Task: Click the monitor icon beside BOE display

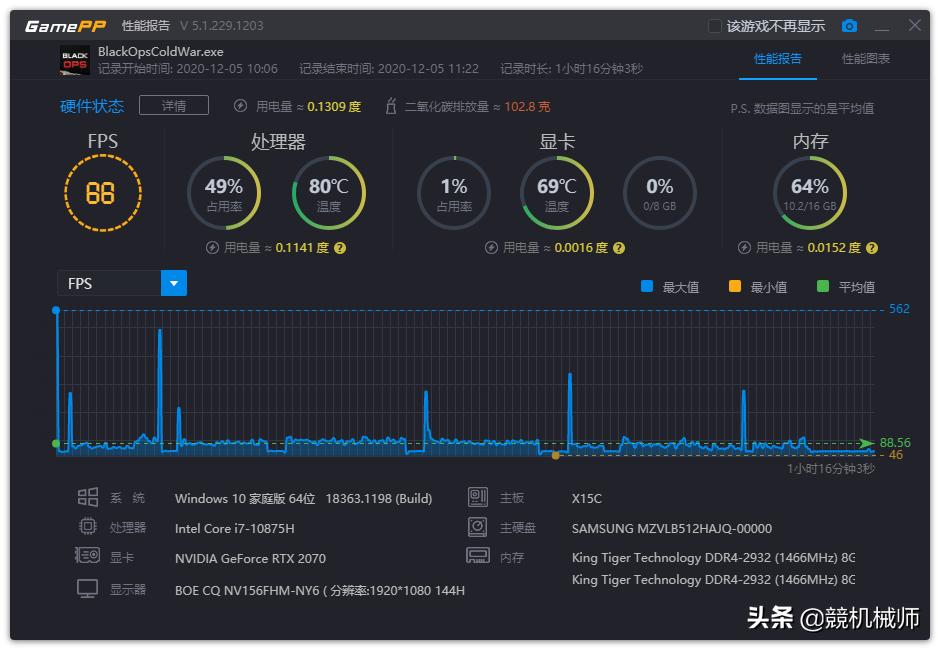Action: click(88, 589)
